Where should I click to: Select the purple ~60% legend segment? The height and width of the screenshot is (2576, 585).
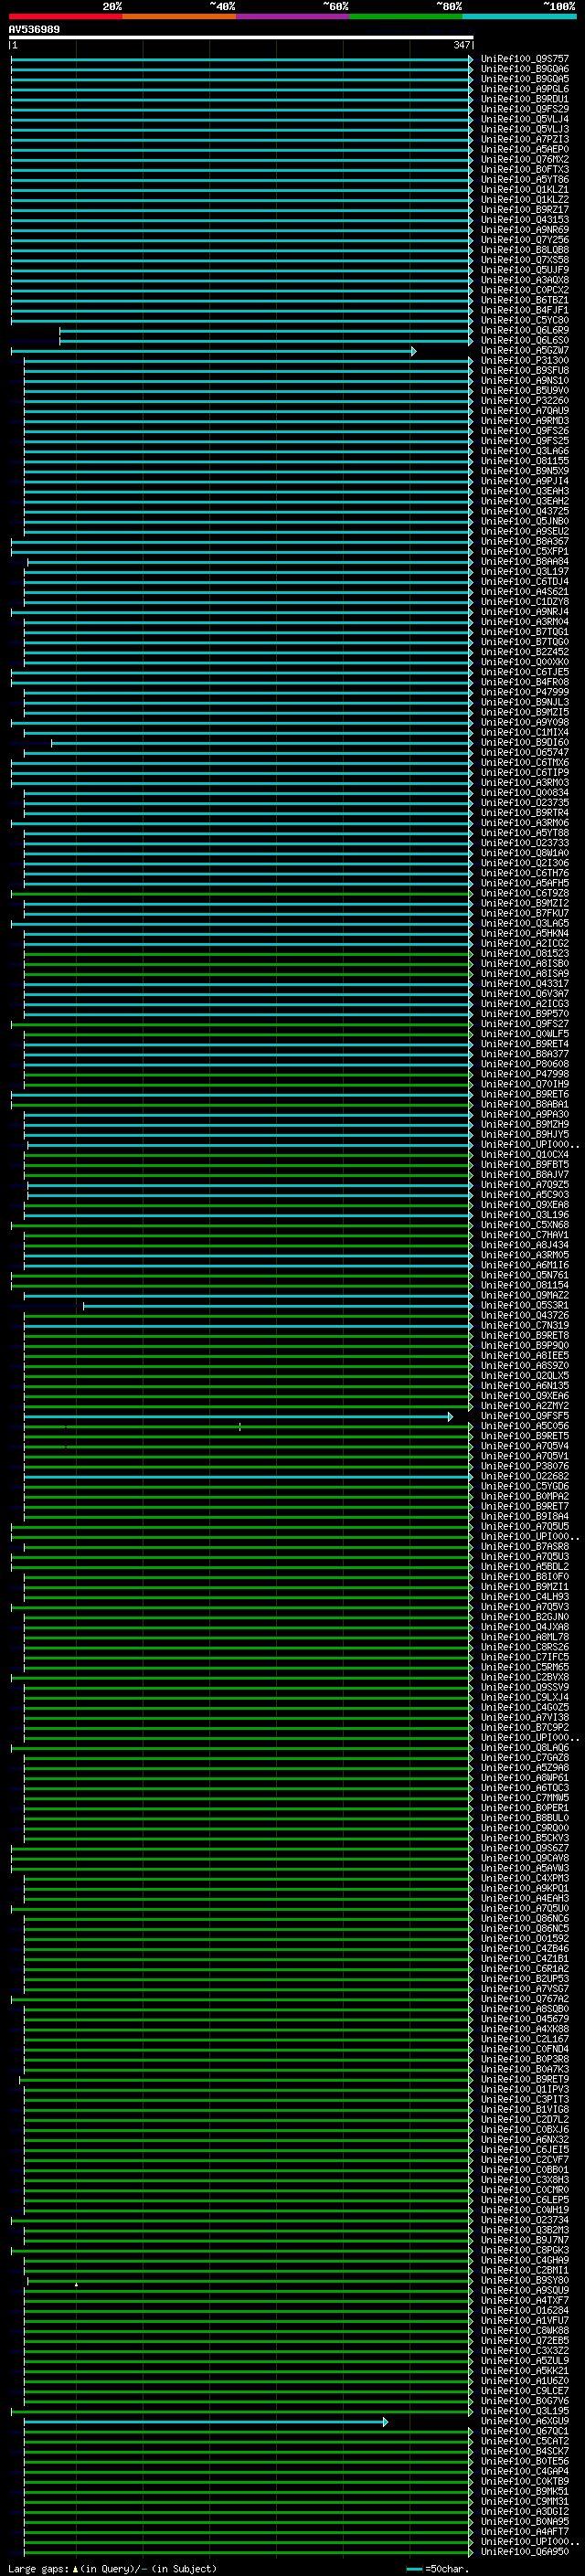coord(292,16)
